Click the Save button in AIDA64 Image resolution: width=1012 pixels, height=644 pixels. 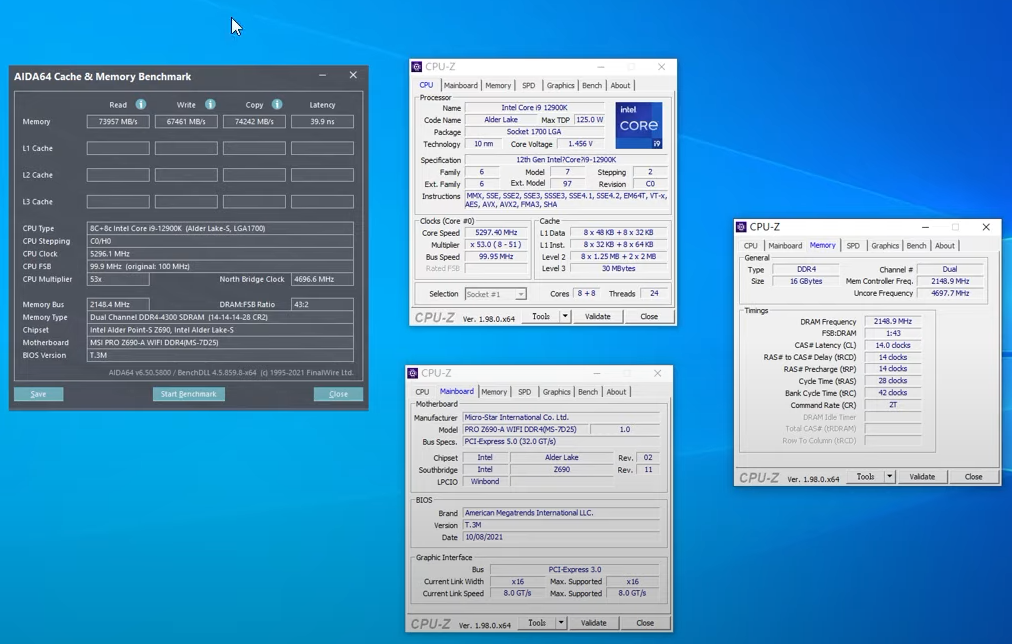(x=38, y=394)
